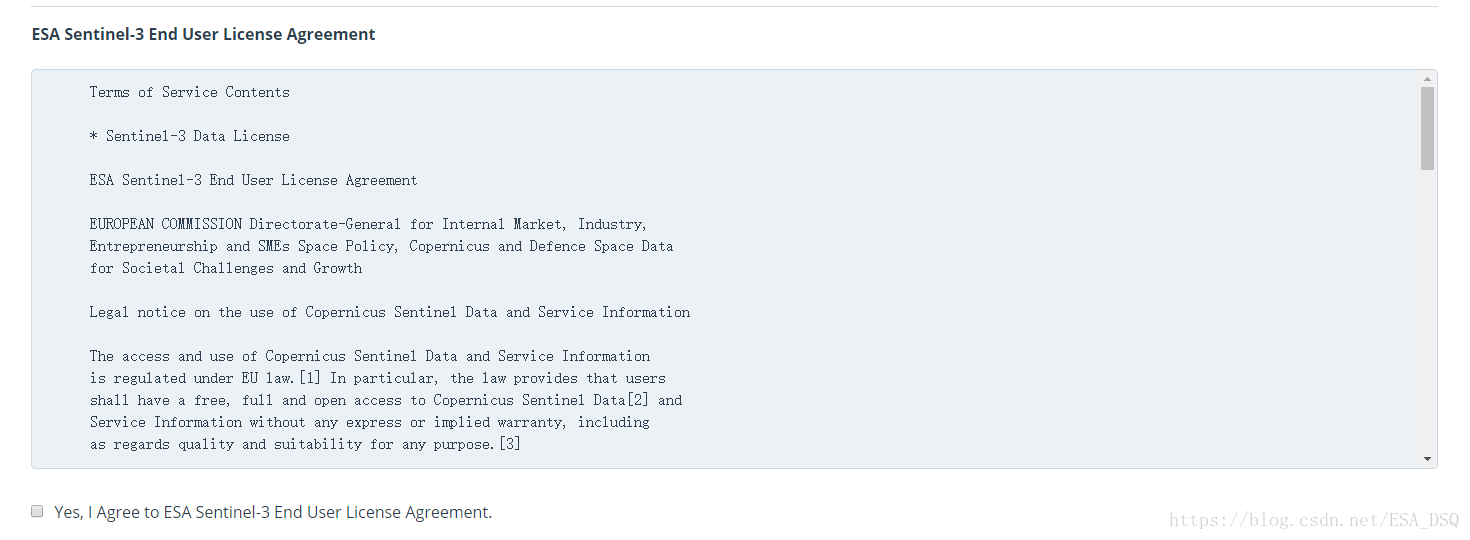This screenshot has width=1470, height=540.
Task: Tick the Agree to Sentinel-3 License checkbox
Action: (37, 511)
